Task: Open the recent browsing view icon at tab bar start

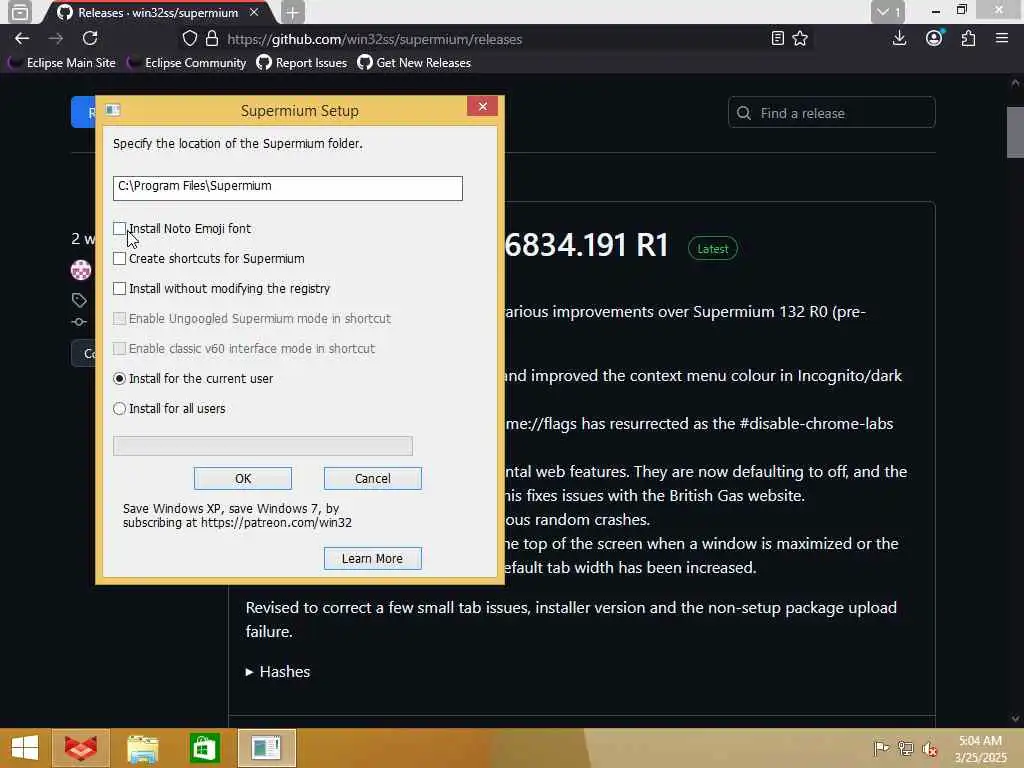Action: [x=20, y=12]
